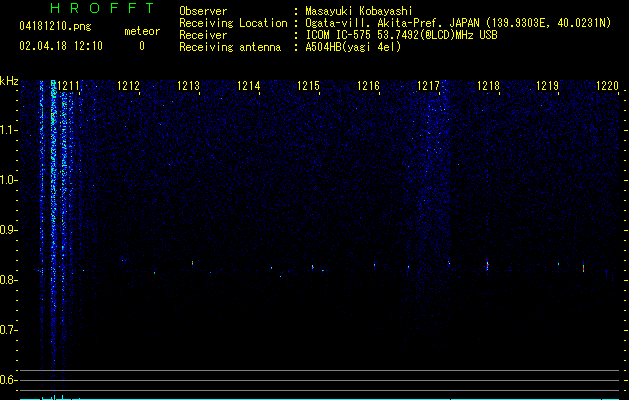
Task: Click the Receiving antenna label
Action: (x=230, y=47)
